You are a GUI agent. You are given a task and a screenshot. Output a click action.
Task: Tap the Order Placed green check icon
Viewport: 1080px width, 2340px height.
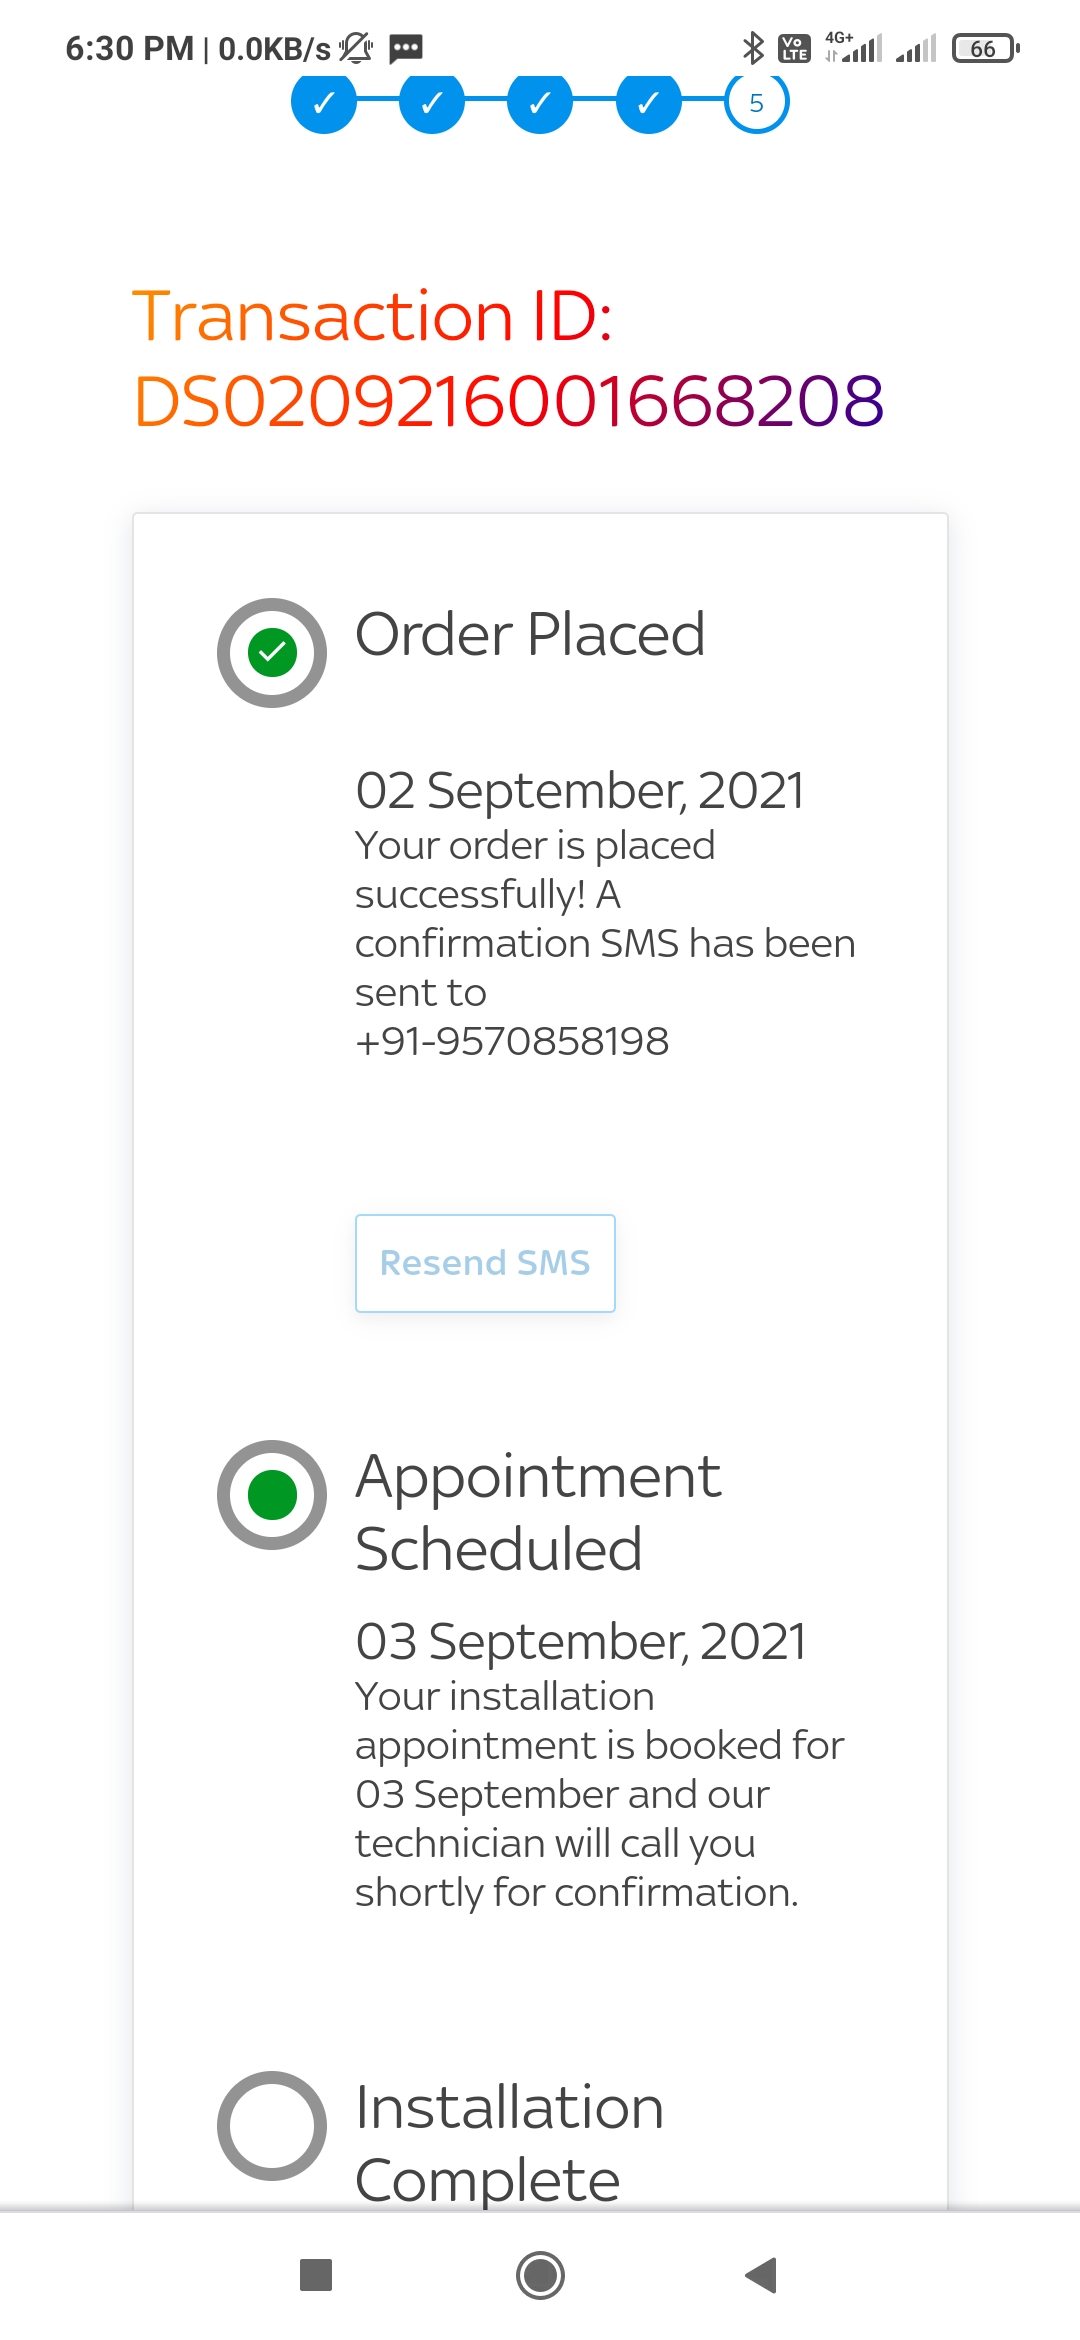click(x=272, y=653)
